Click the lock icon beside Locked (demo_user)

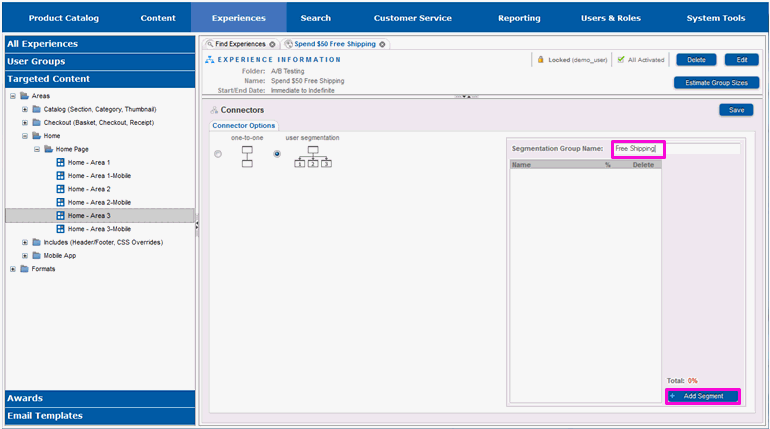540,59
